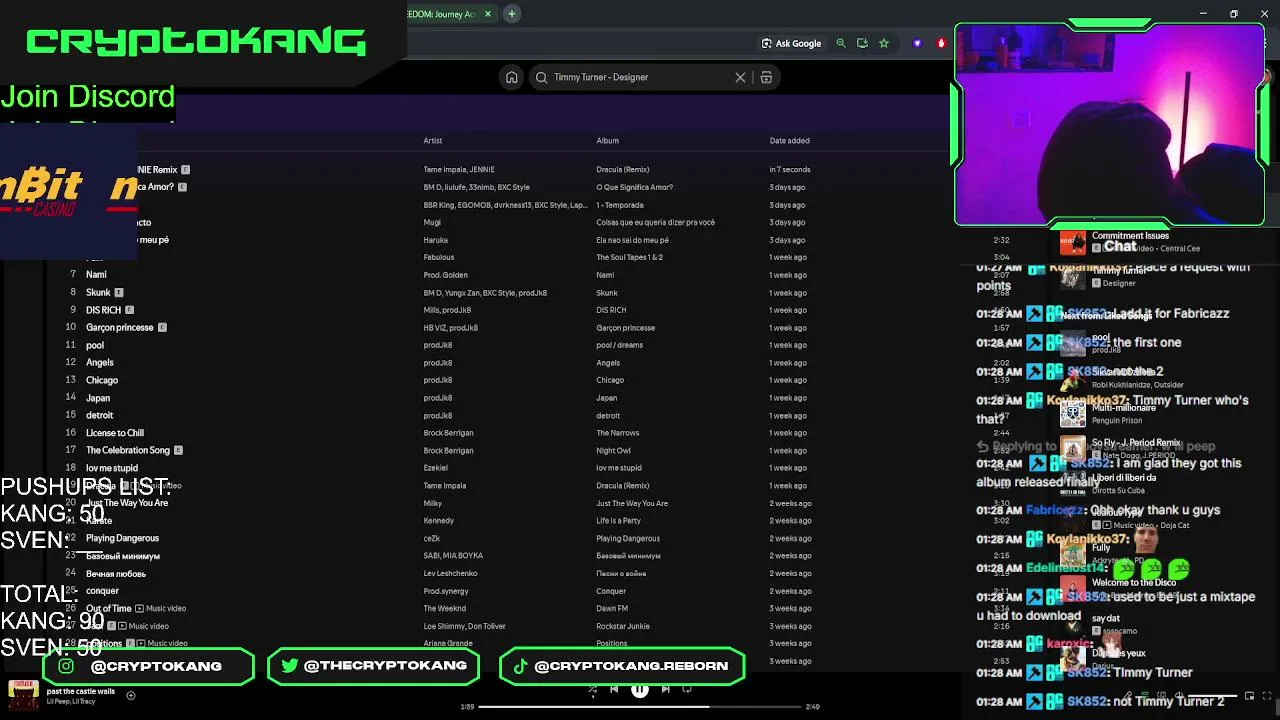The image size is (1280, 720).
Task: Open artist 'The Weeknd' link
Action: [x=444, y=609]
